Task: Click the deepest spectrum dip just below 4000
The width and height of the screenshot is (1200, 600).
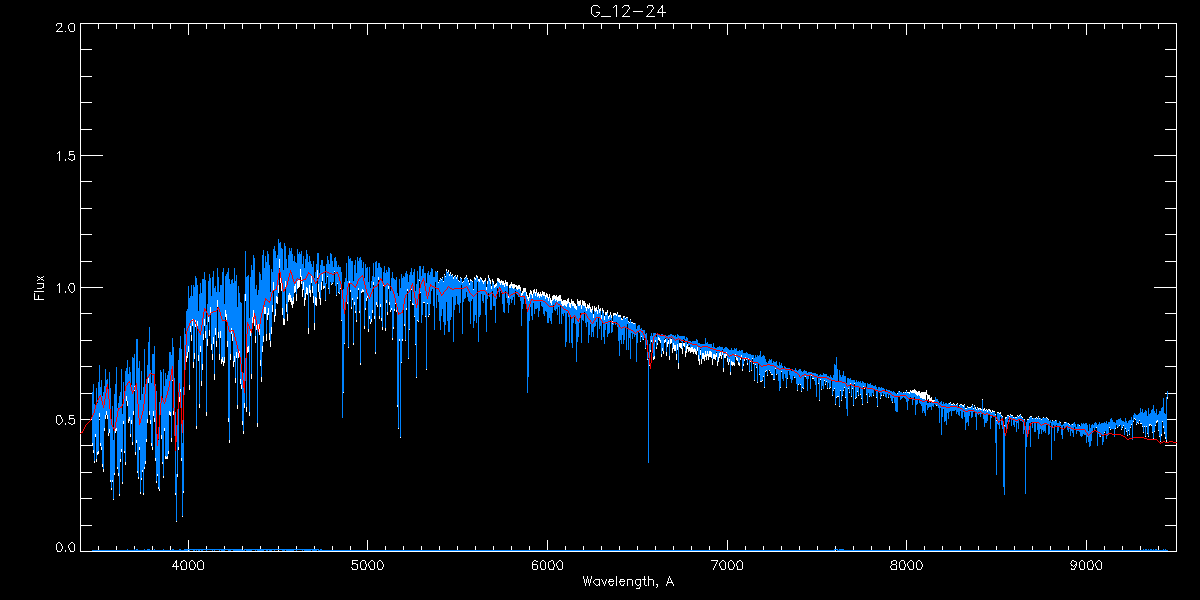Action: click(177, 520)
